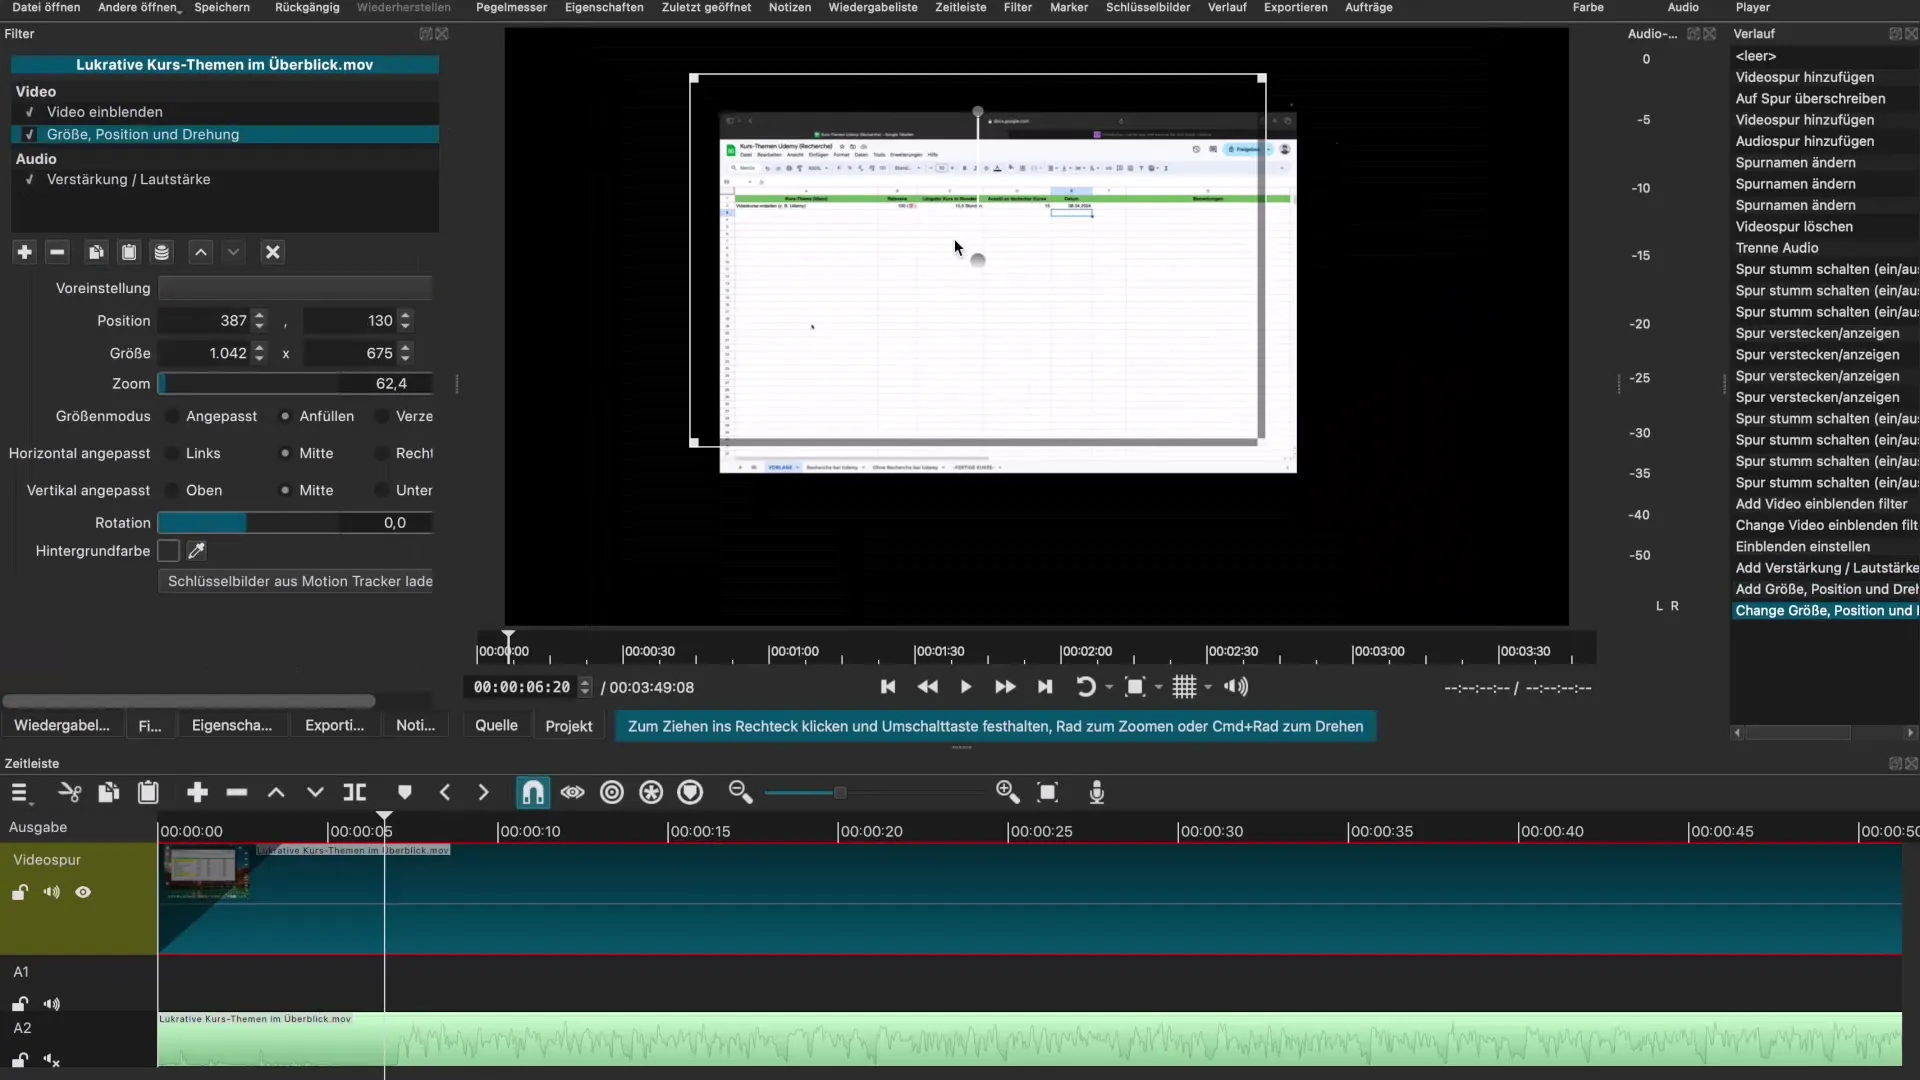Save filter set stack icon
This screenshot has height=1080, width=1920.
point(162,252)
